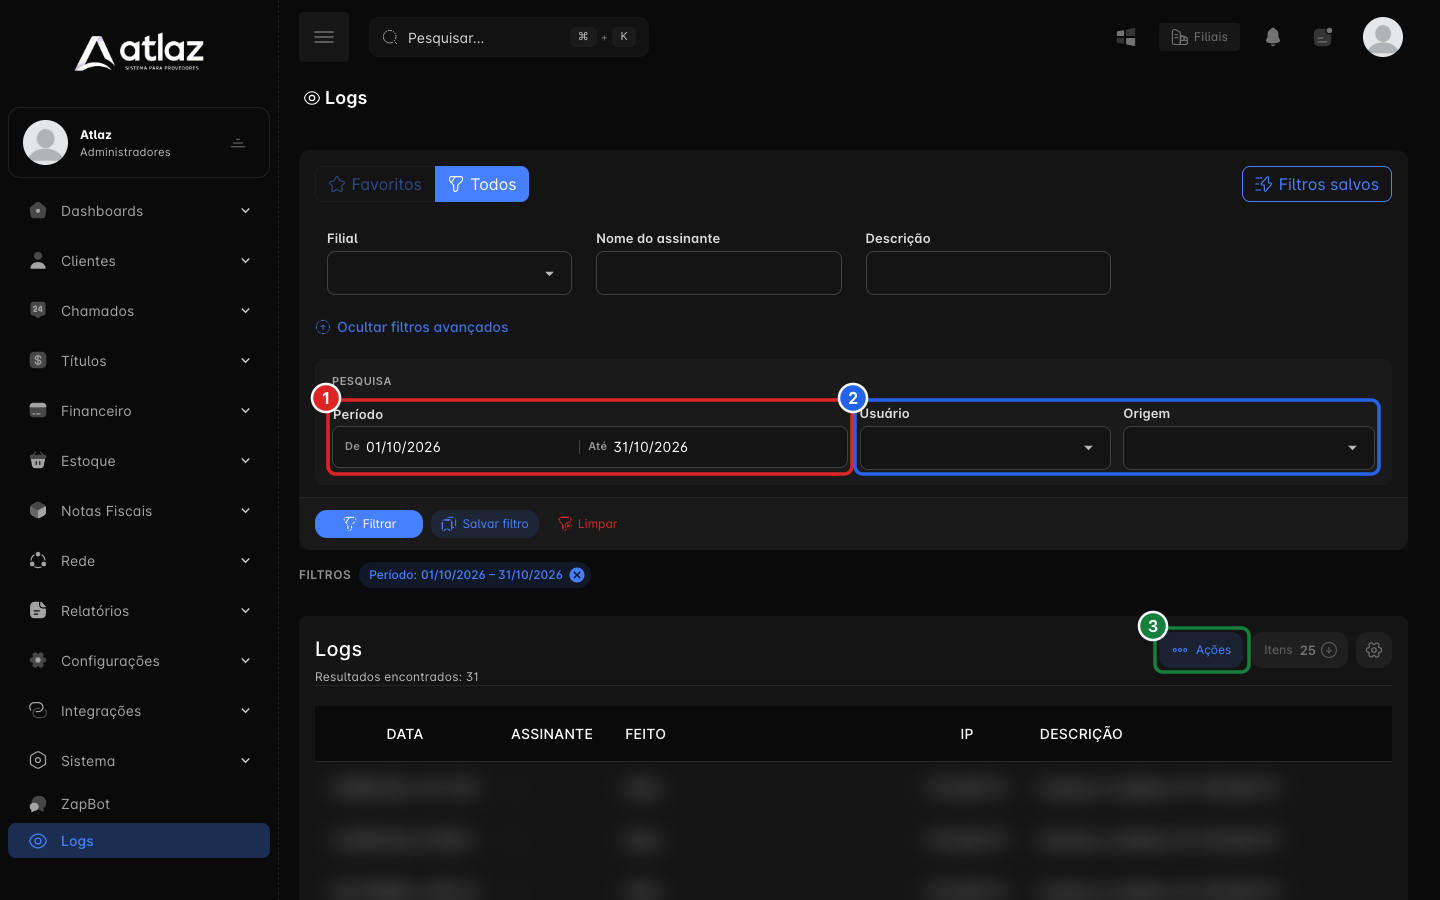1440x900 pixels.
Task: Switch to the Favoritos tab
Action: pos(375,184)
